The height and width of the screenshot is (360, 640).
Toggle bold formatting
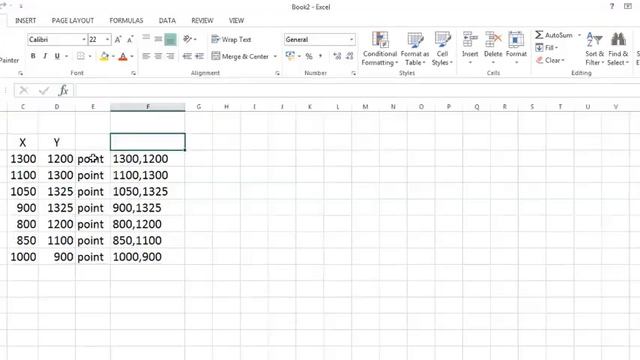point(33,56)
